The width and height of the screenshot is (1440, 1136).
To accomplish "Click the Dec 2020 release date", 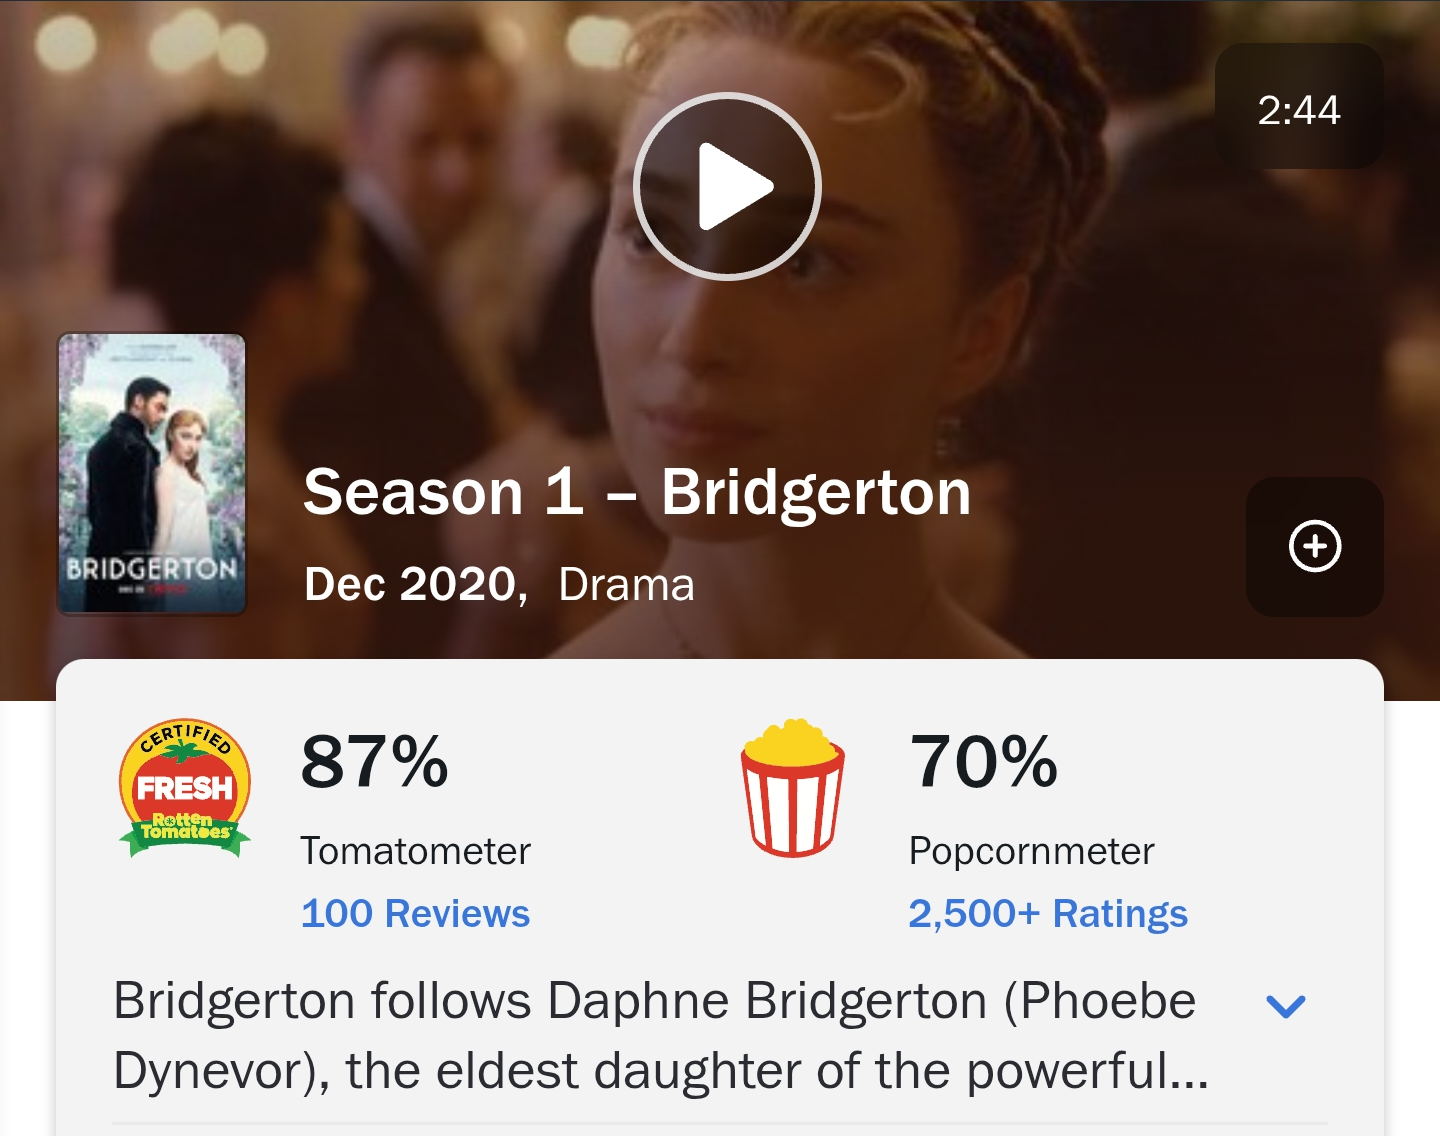I will click(x=414, y=585).
